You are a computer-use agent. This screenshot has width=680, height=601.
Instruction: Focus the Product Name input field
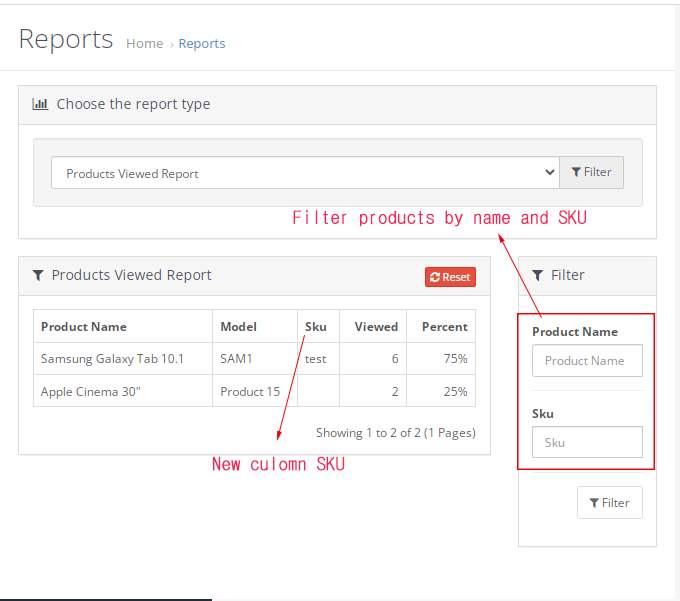point(587,361)
